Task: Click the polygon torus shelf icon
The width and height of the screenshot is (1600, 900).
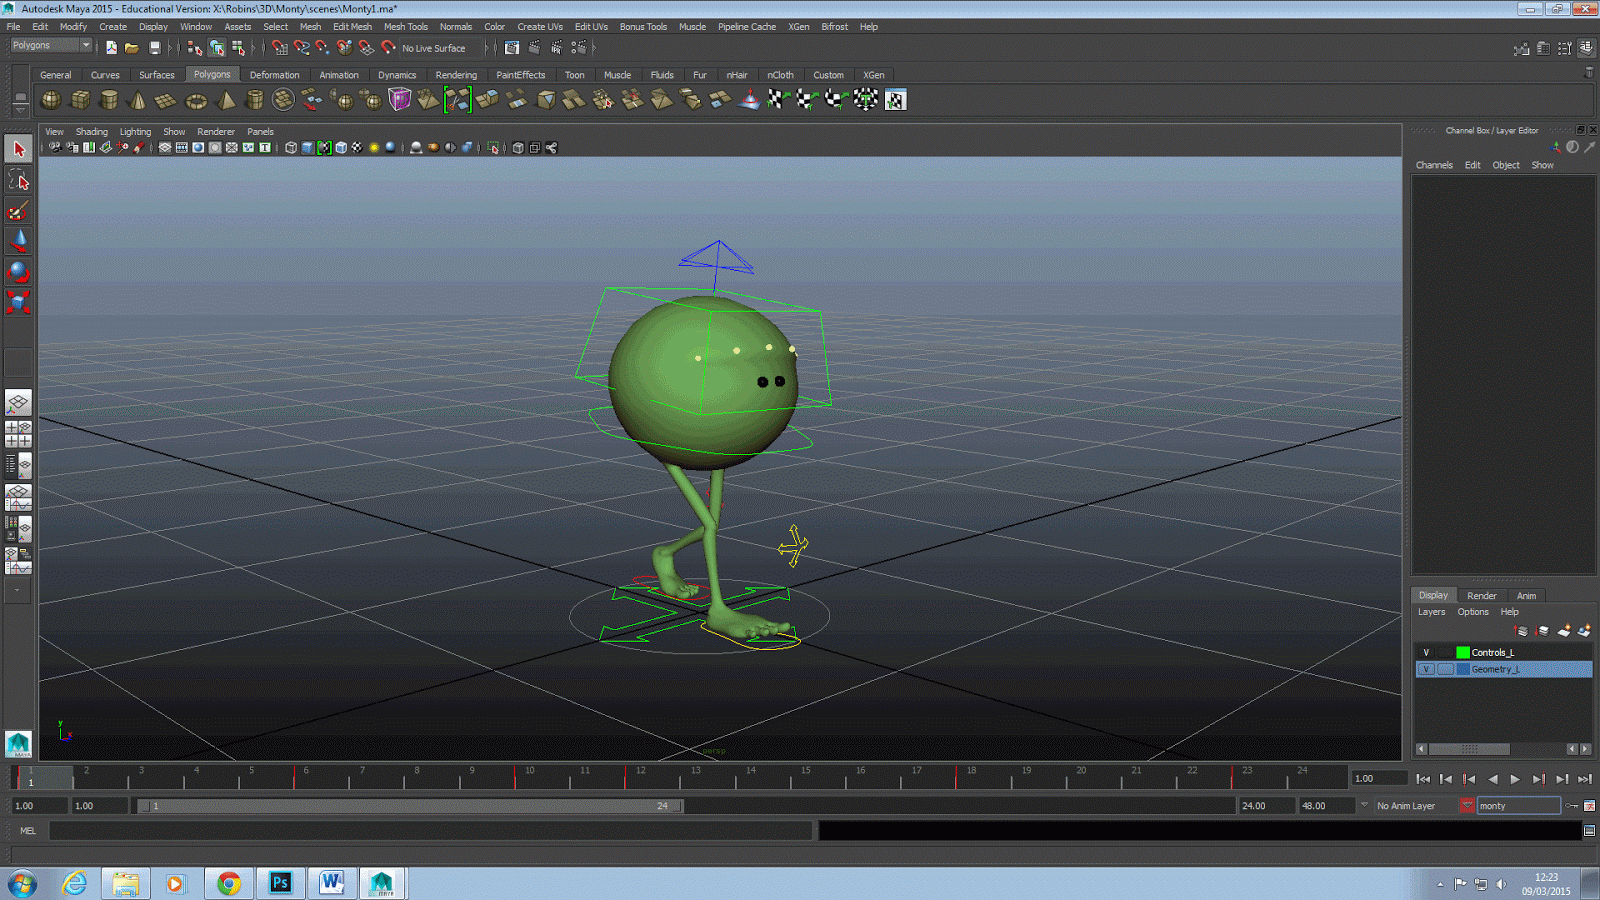Action: click(196, 100)
